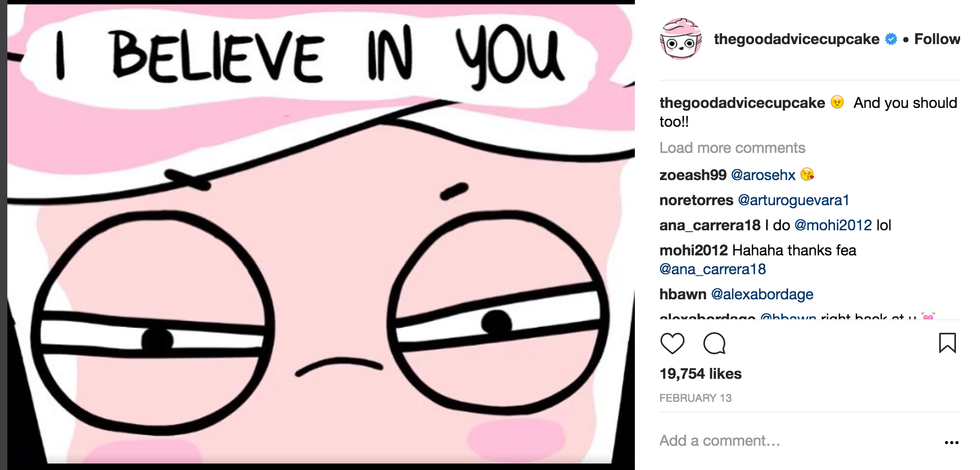The image size is (980, 470).
Task: Like the post with the heart icon
Action: click(x=672, y=343)
